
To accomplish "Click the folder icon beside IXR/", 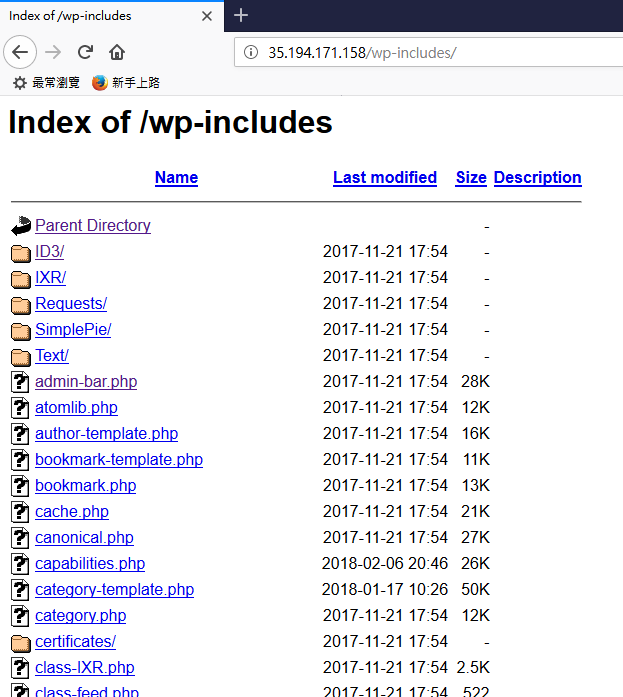I will [21, 279].
